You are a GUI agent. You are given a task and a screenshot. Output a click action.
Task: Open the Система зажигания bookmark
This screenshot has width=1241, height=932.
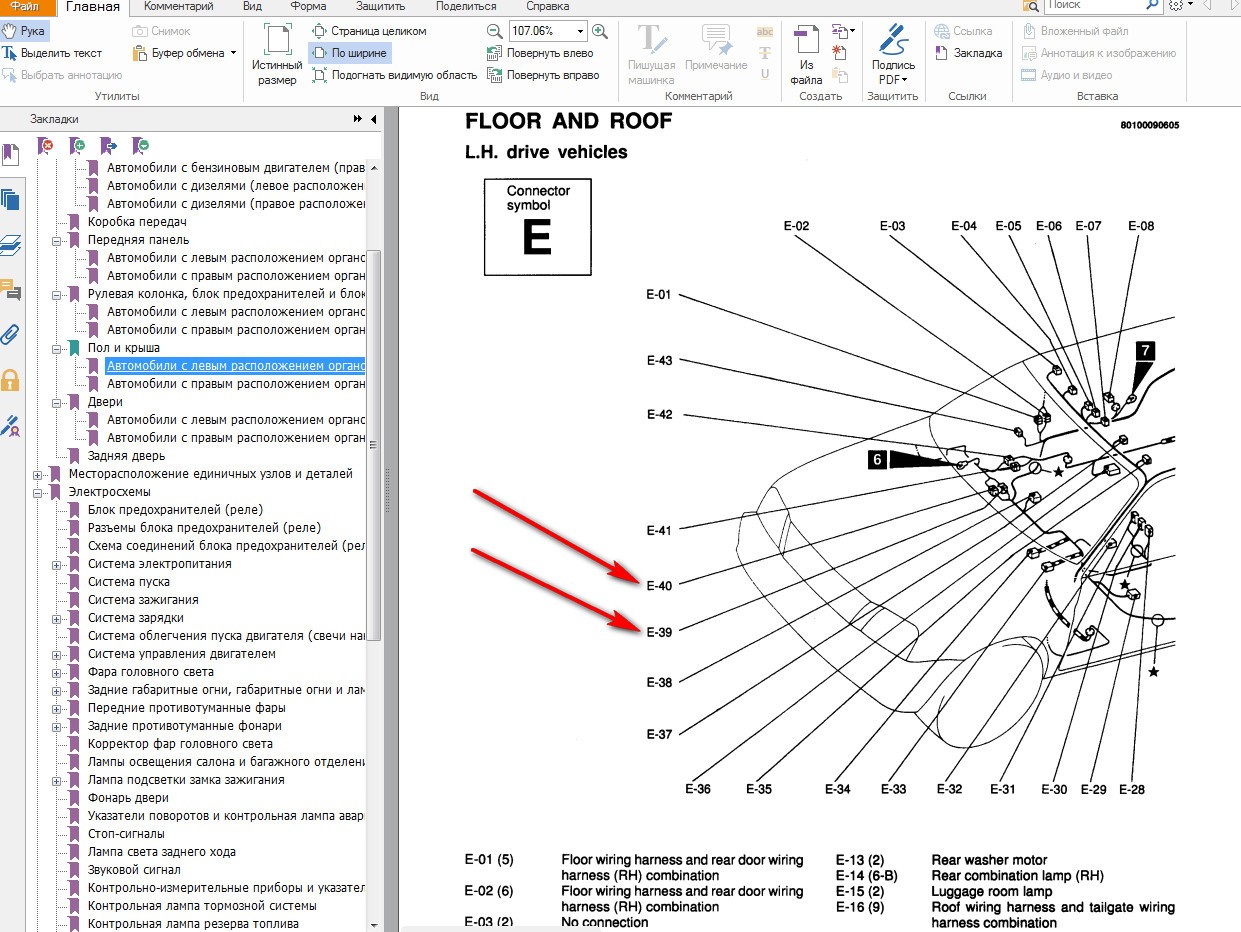click(143, 600)
